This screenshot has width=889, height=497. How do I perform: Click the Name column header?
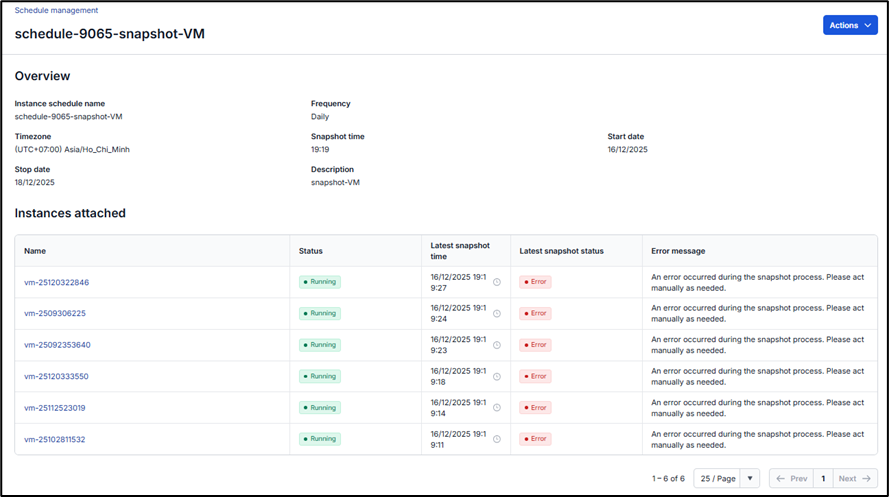coord(35,251)
